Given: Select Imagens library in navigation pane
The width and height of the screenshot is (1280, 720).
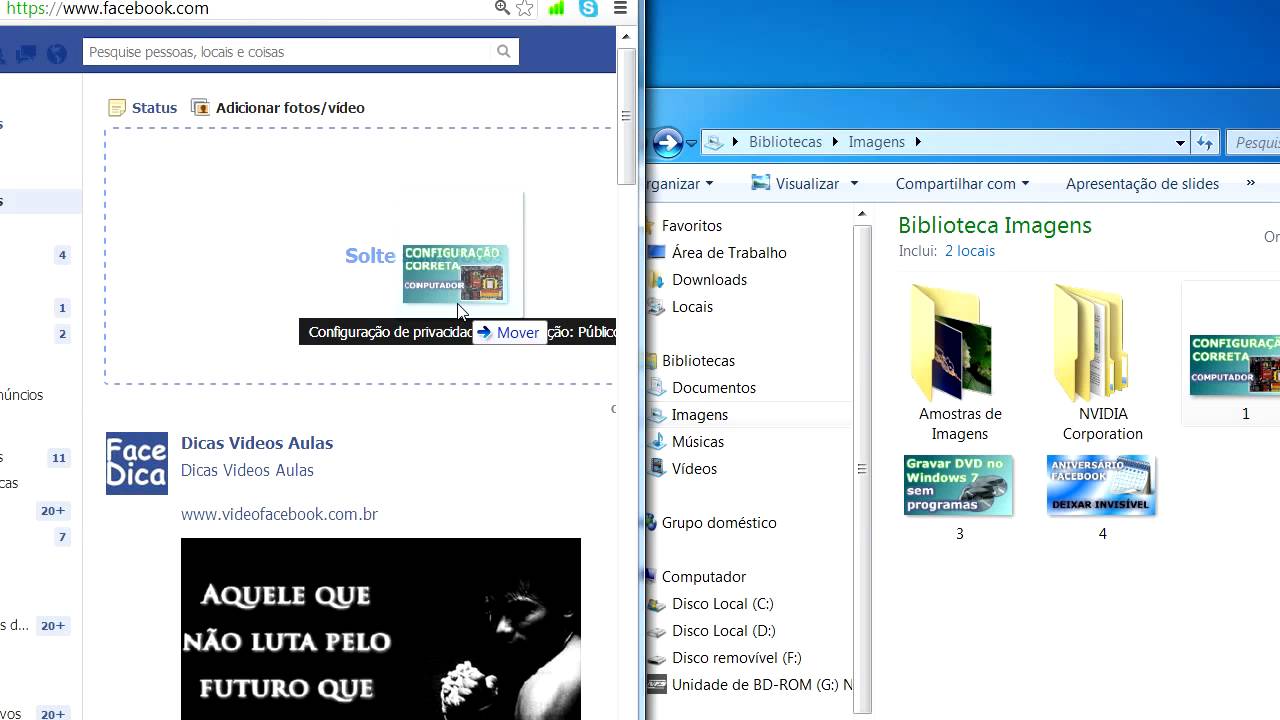Looking at the screenshot, I should pos(699,414).
